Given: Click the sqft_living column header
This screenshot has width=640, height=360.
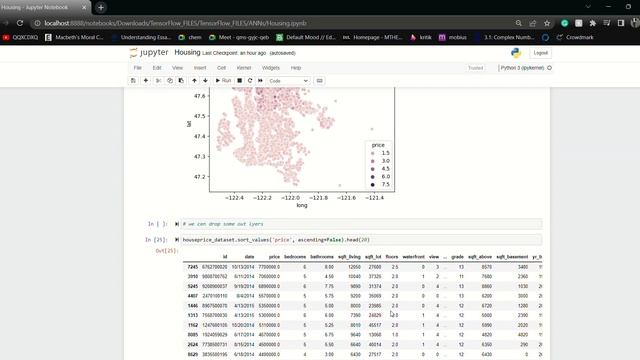Looking at the screenshot, I should pyautogui.click(x=349, y=257).
